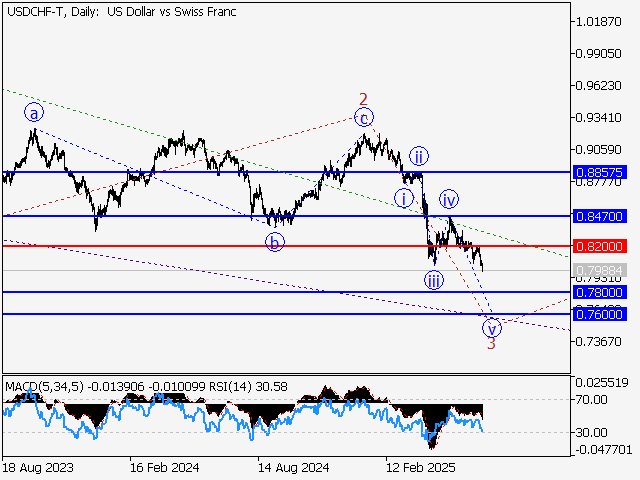
Task: Click the circled wave 'ii' label
Action: coord(419,156)
